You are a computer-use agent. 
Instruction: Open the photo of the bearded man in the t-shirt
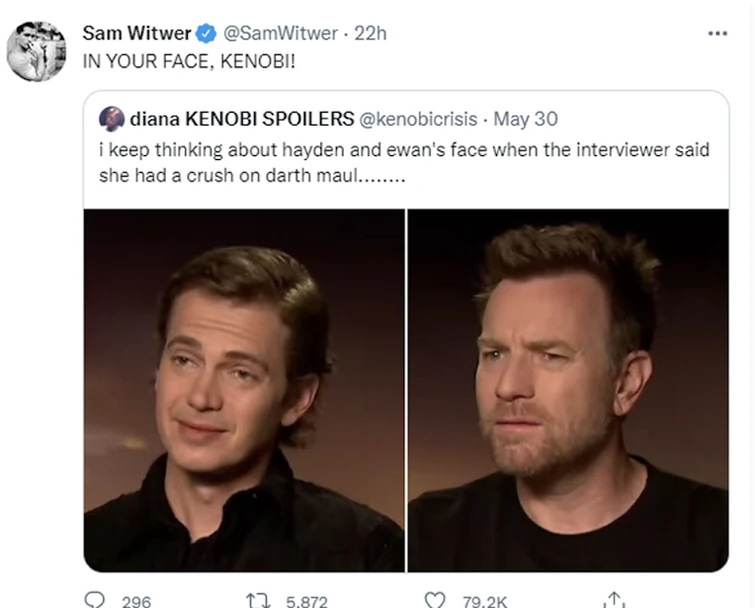tap(567, 390)
